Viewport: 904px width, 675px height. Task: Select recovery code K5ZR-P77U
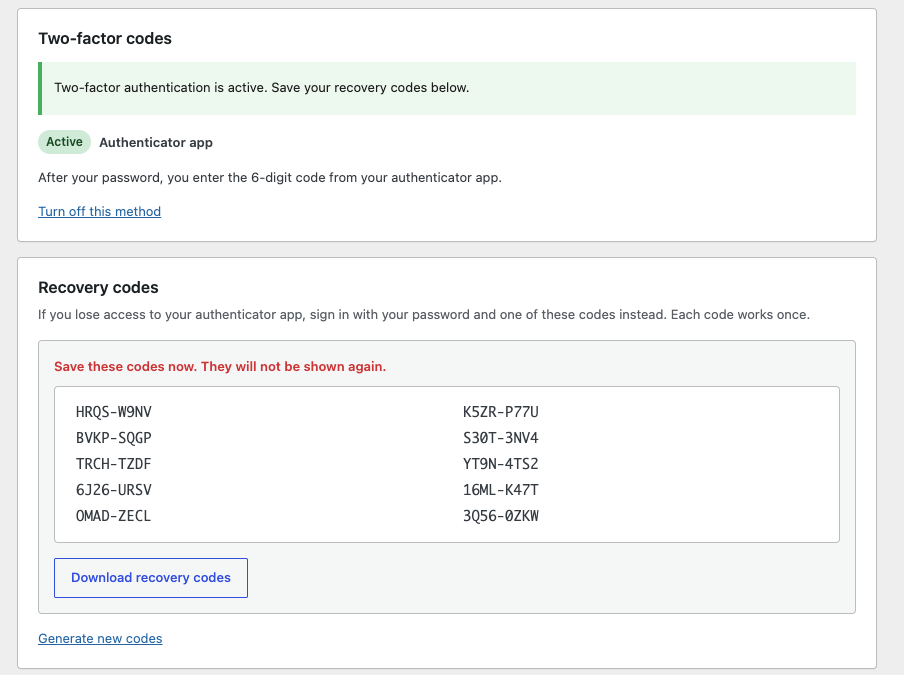tap(501, 412)
